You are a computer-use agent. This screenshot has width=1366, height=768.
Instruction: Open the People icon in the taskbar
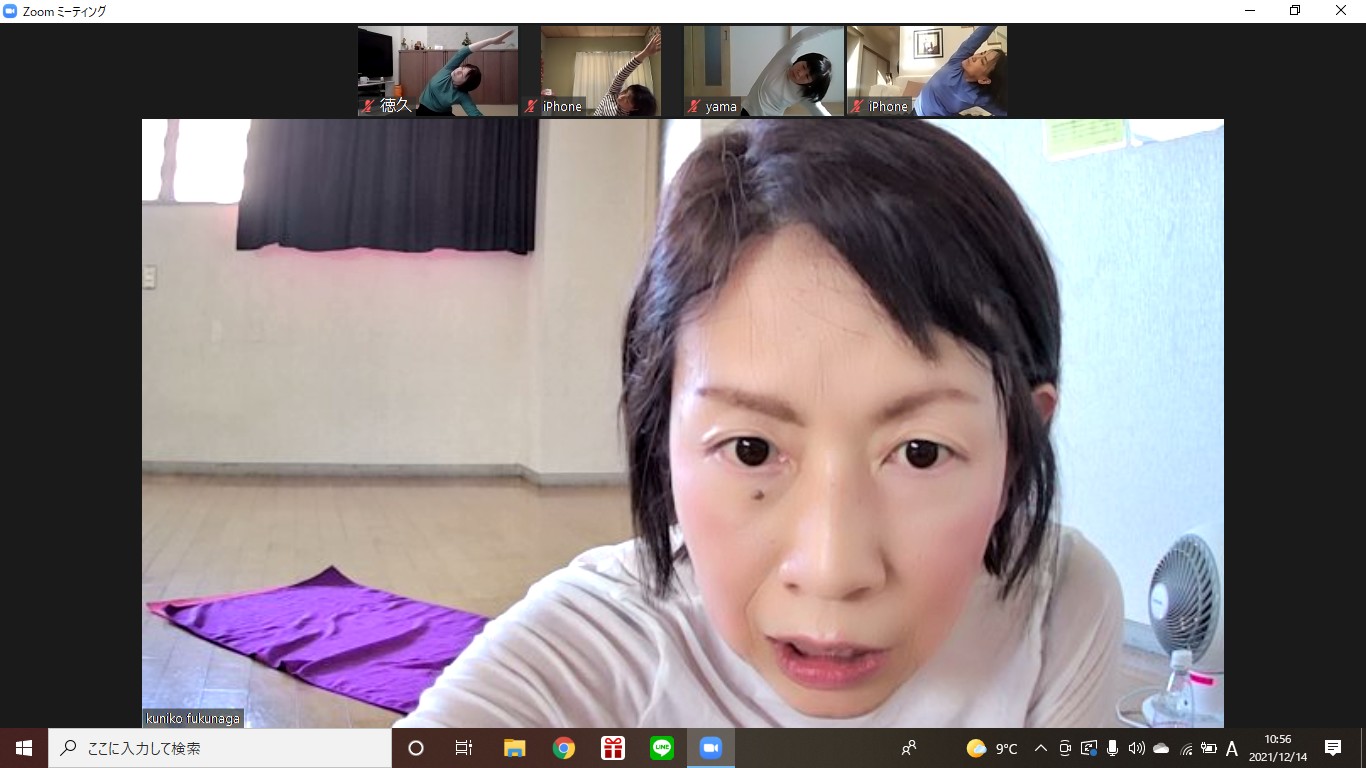[909, 748]
